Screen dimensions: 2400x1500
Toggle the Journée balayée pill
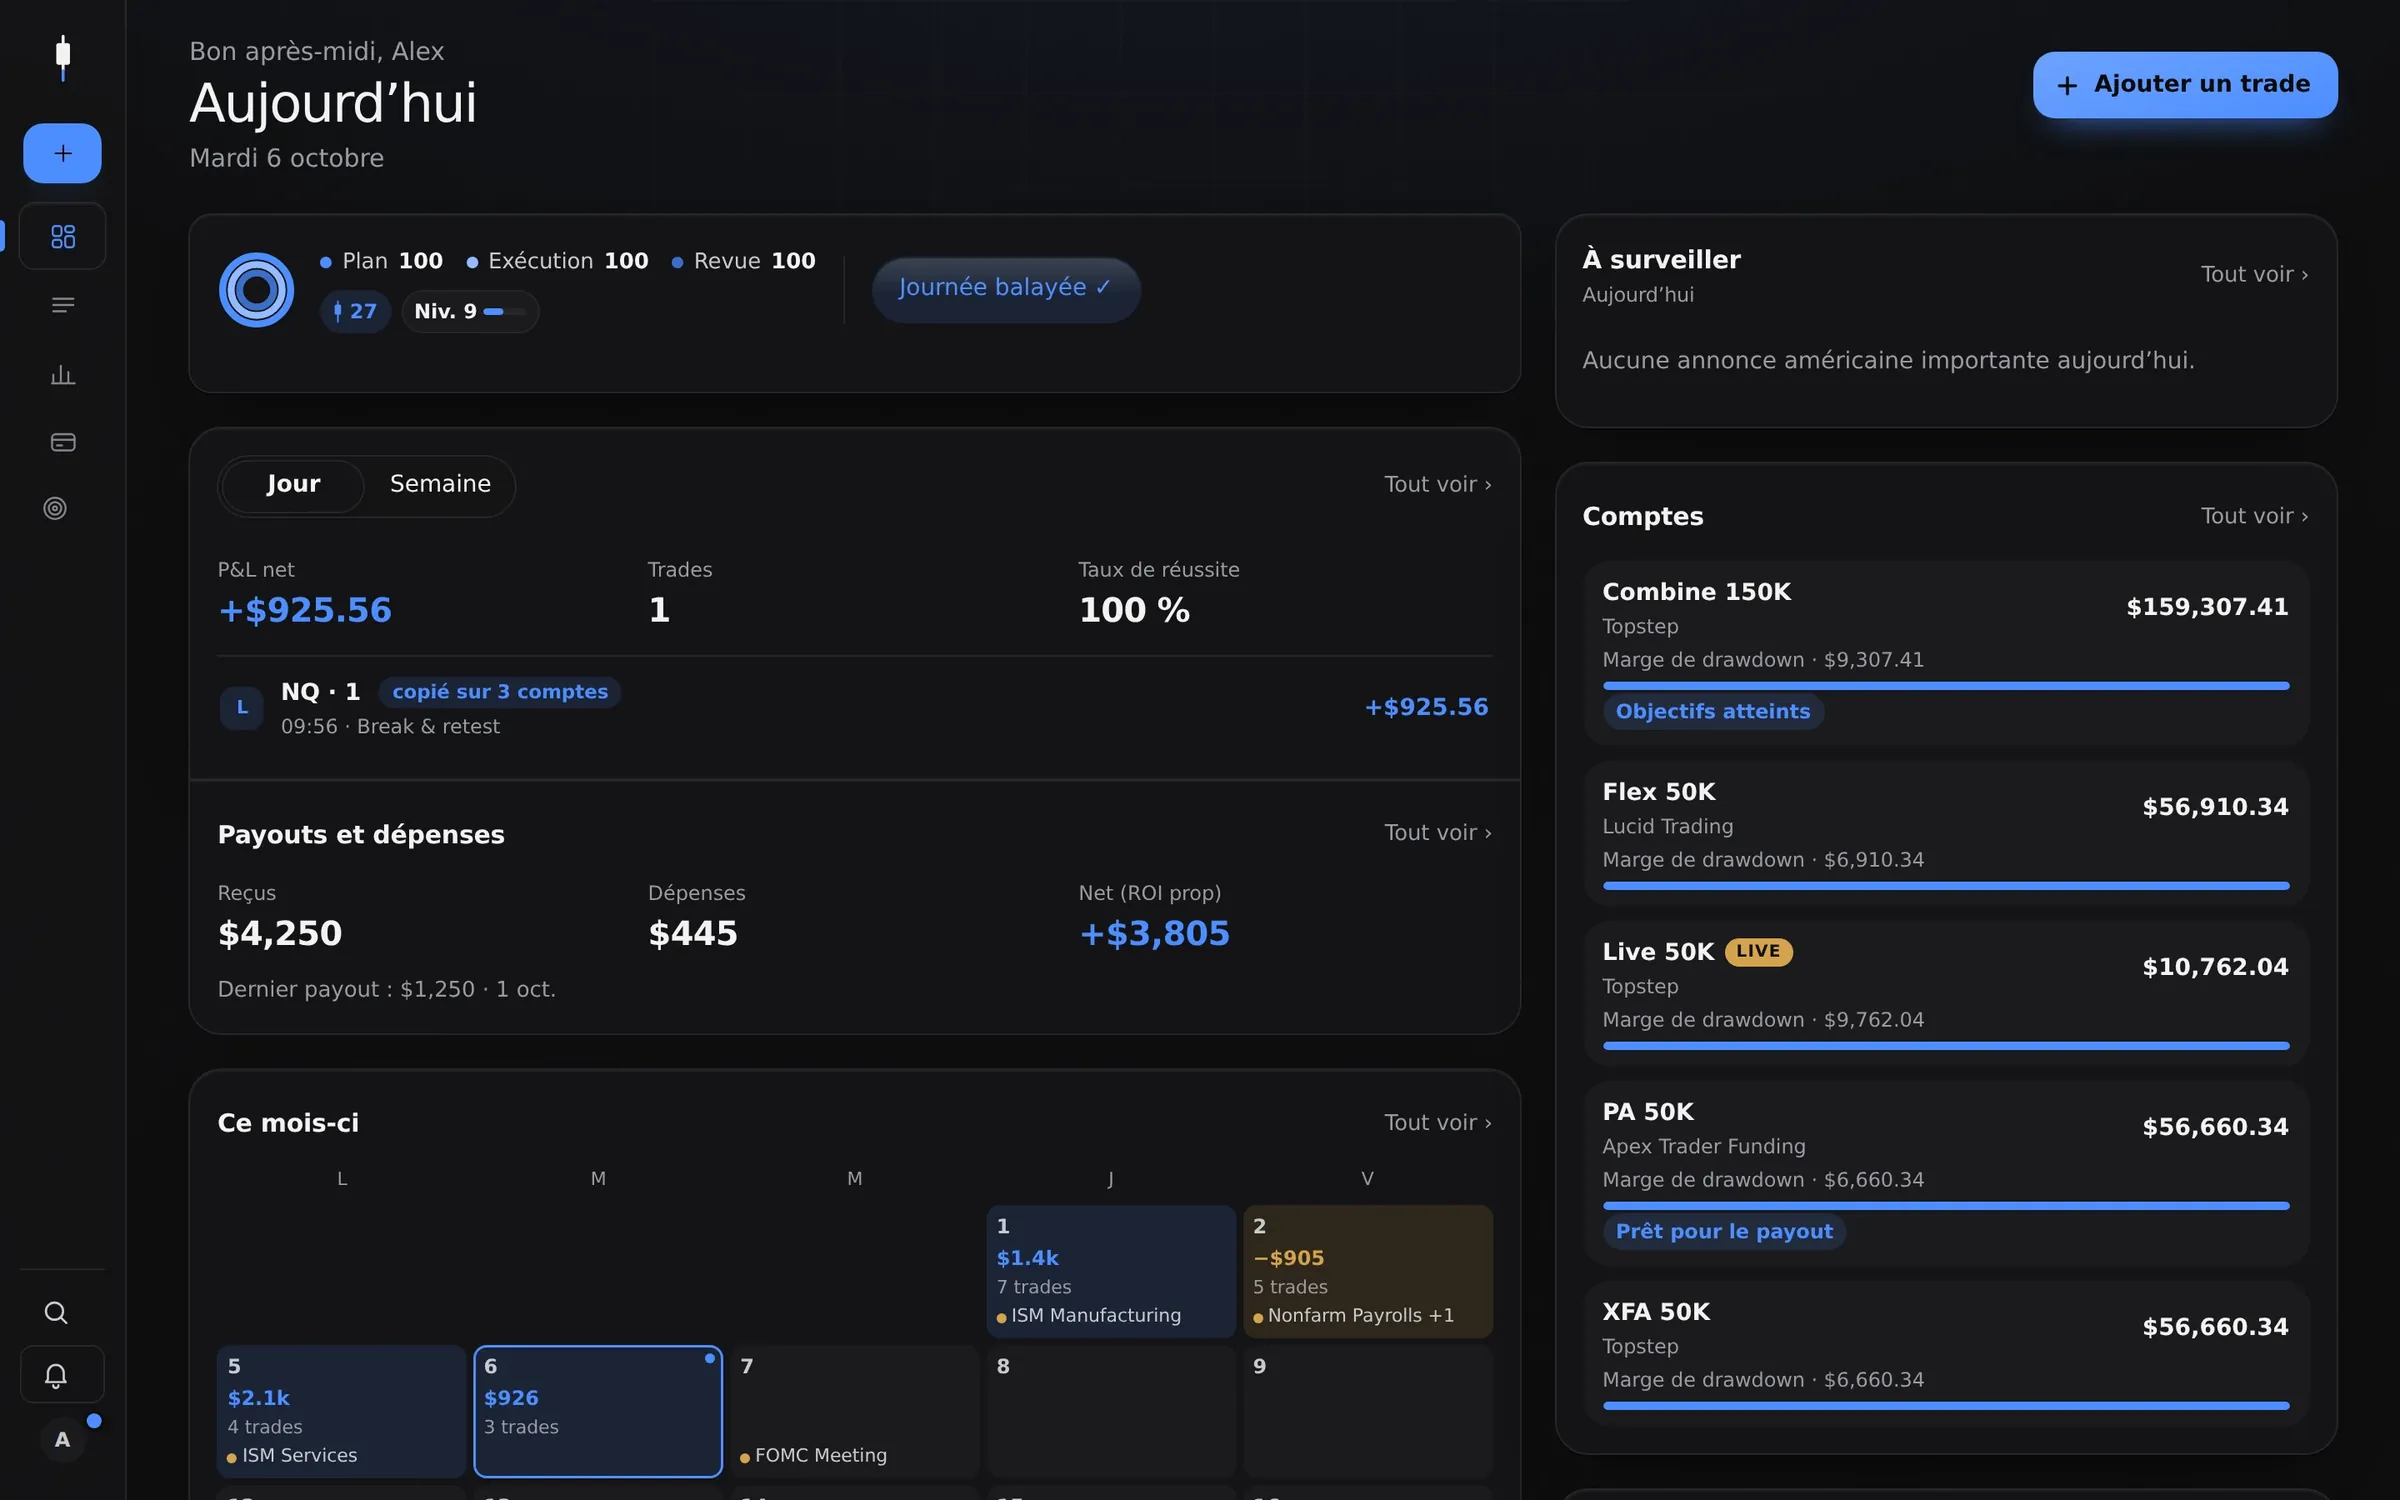1005,289
